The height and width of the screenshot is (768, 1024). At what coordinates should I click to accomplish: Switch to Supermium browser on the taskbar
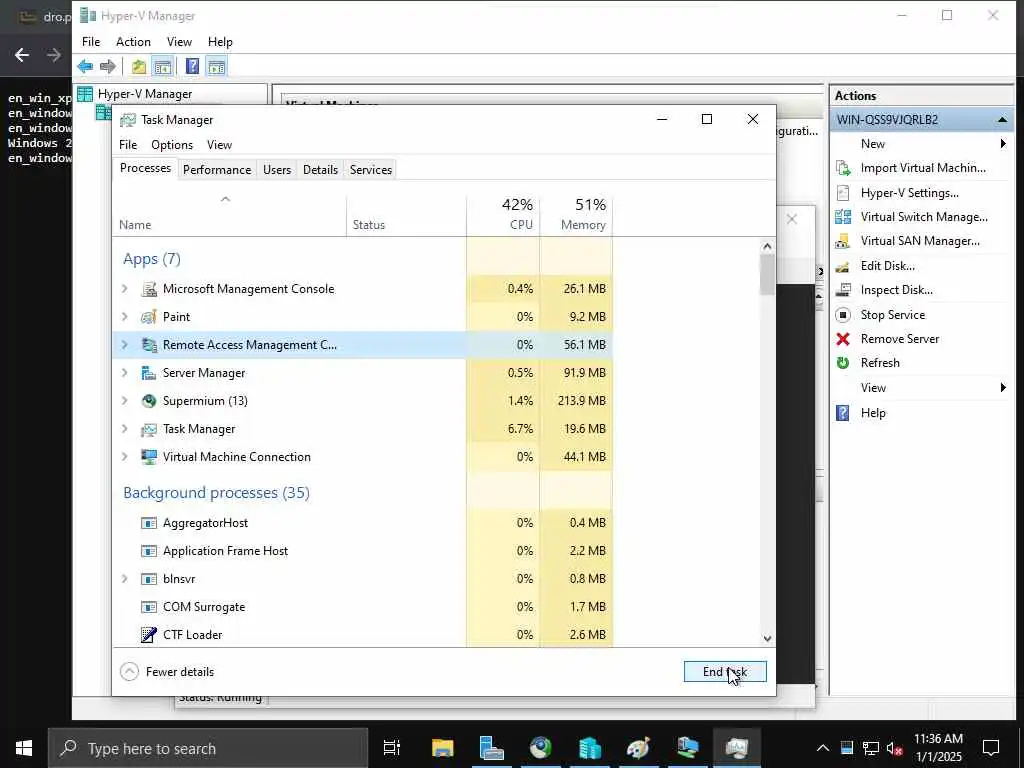(x=541, y=748)
